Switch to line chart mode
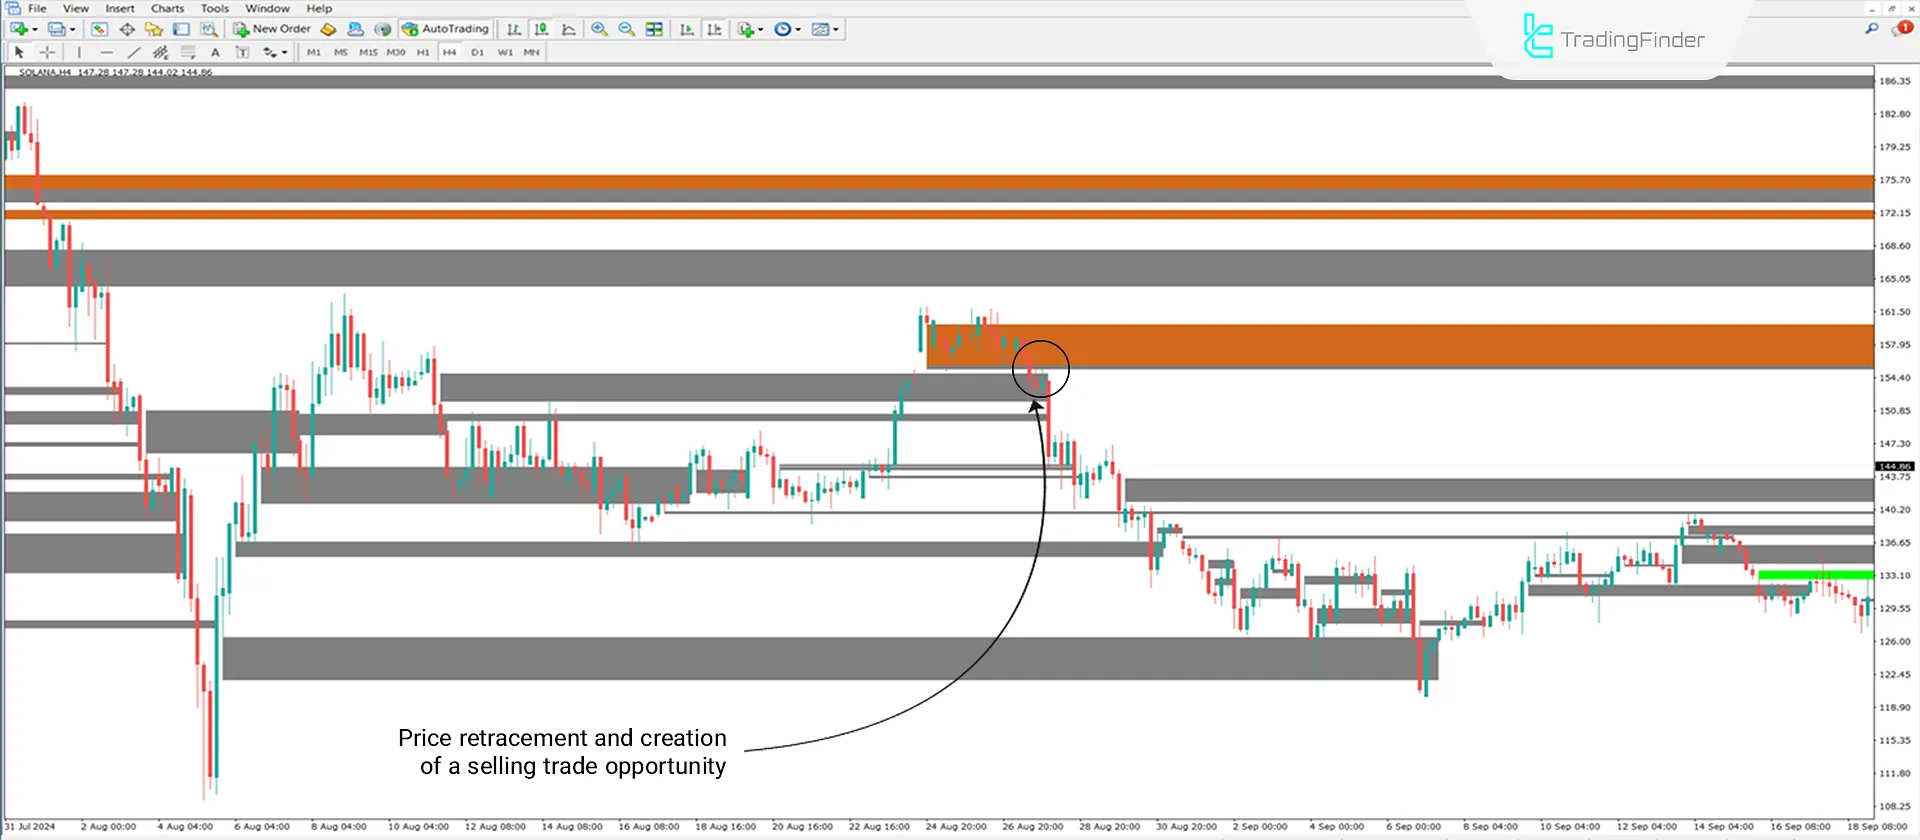Screen dimensions: 1920x840 [569, 29]
